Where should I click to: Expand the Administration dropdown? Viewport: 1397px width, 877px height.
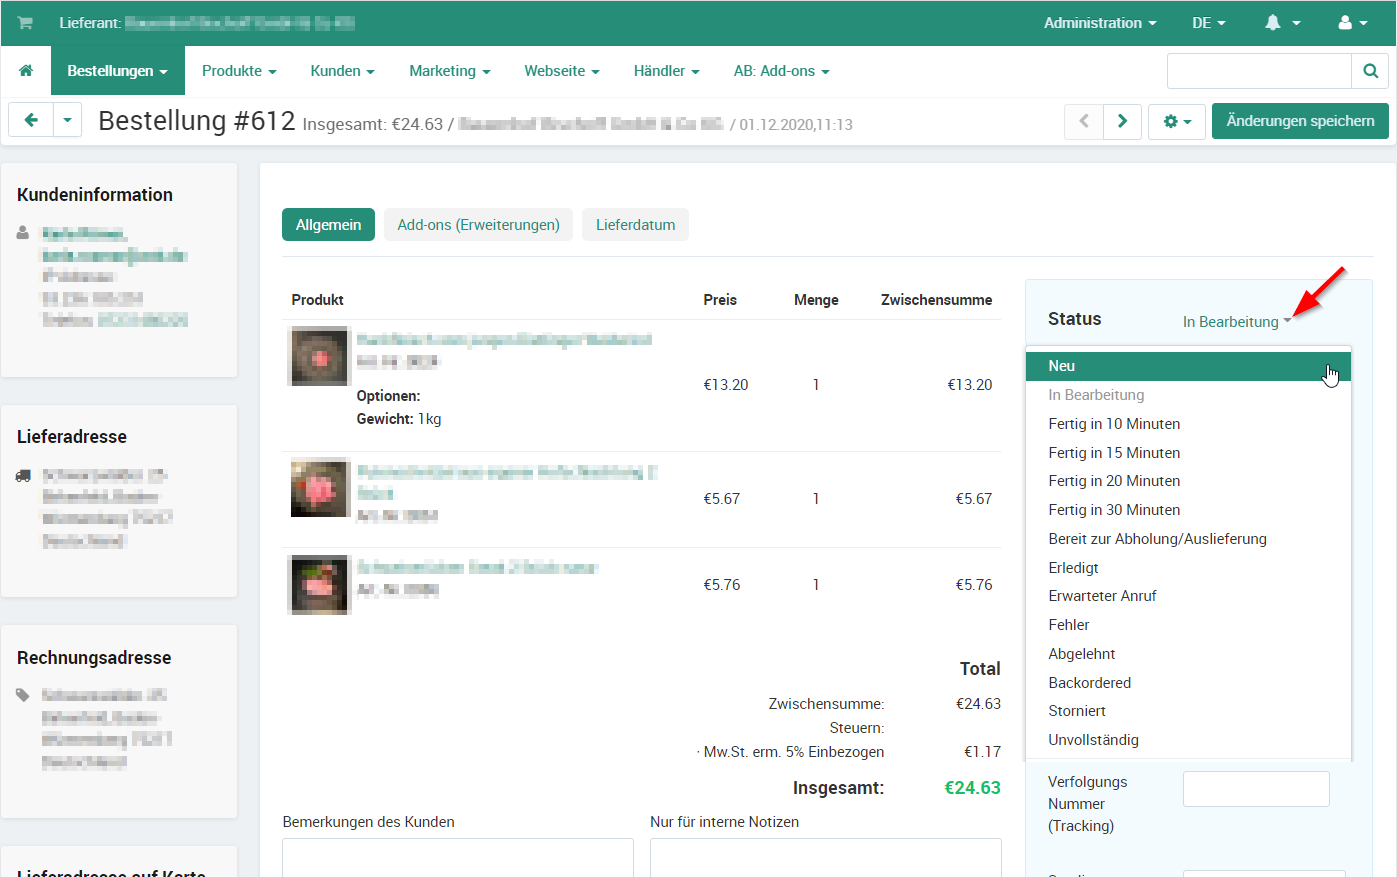[1100, 23]
